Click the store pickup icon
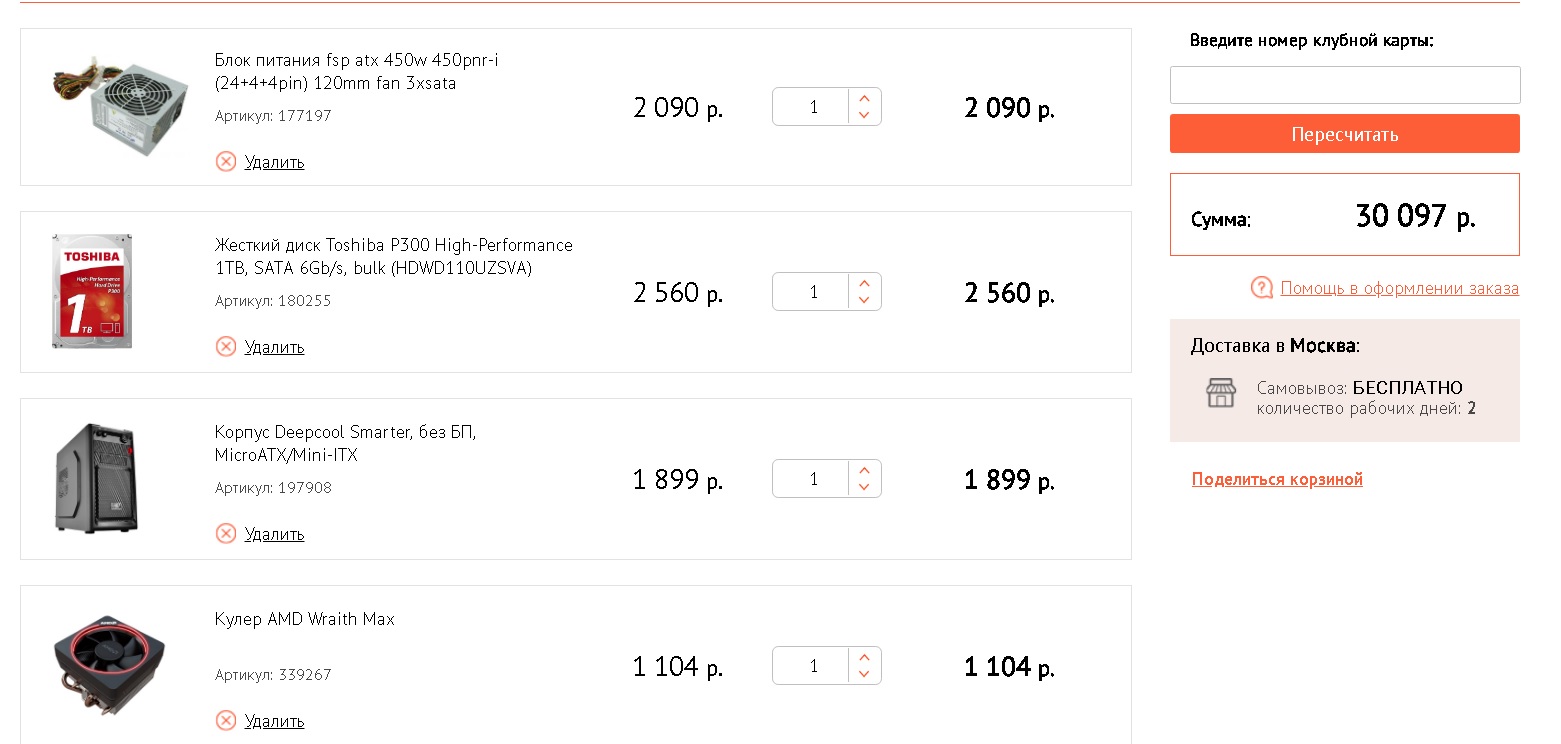 [x=1221, y=393]
